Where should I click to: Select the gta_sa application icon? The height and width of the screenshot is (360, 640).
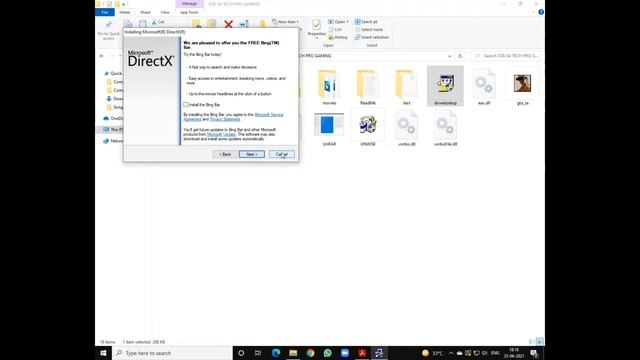(x=522, y=83)
